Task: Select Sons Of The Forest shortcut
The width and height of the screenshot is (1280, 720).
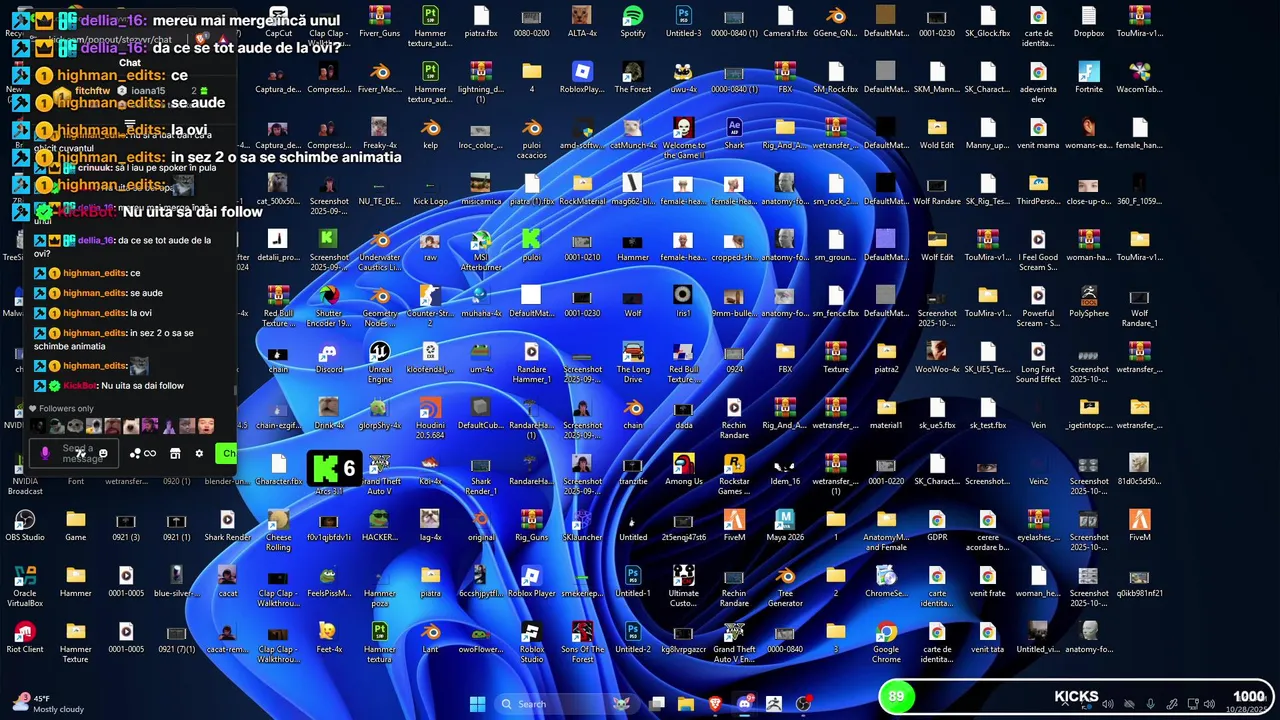Action: 582,641
